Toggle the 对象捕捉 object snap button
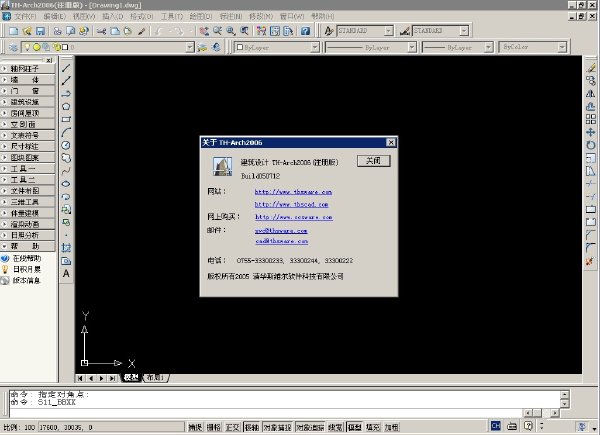The width and height of the screenshot is (600, 435). pyautogui.click(x=277, y=427)
